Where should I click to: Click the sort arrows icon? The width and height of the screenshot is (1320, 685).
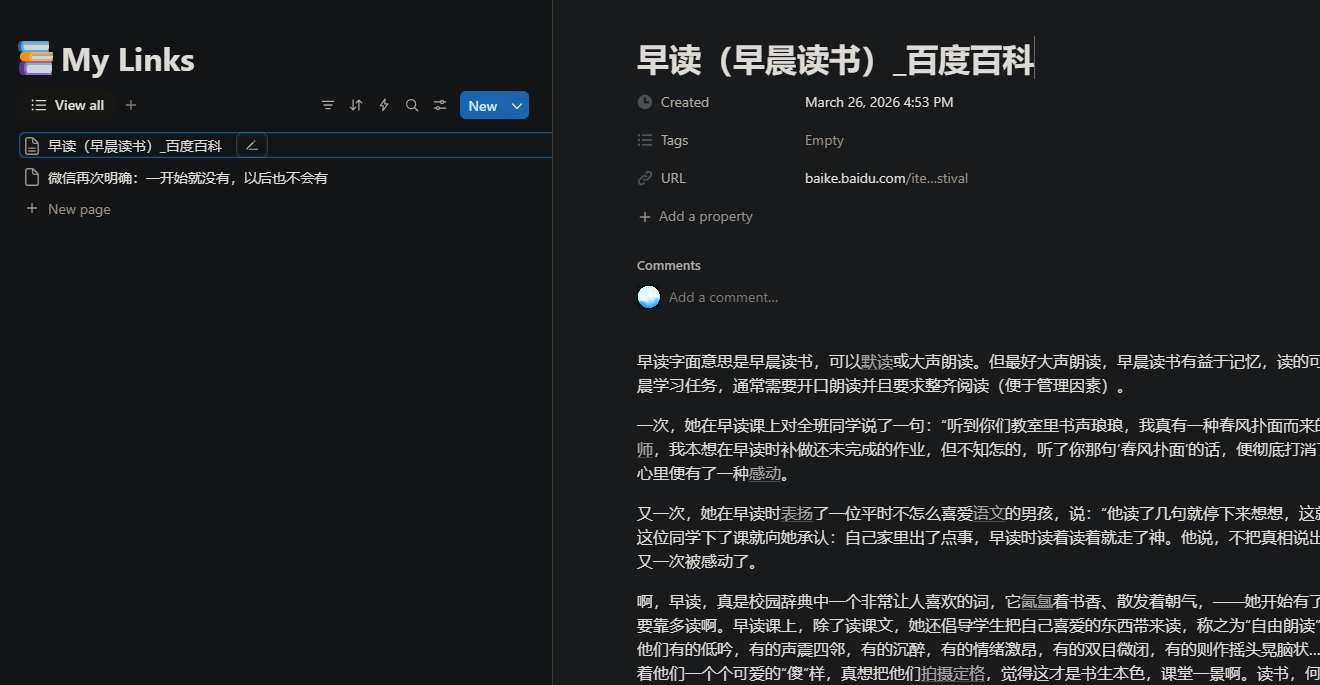[x=356, y=106]
